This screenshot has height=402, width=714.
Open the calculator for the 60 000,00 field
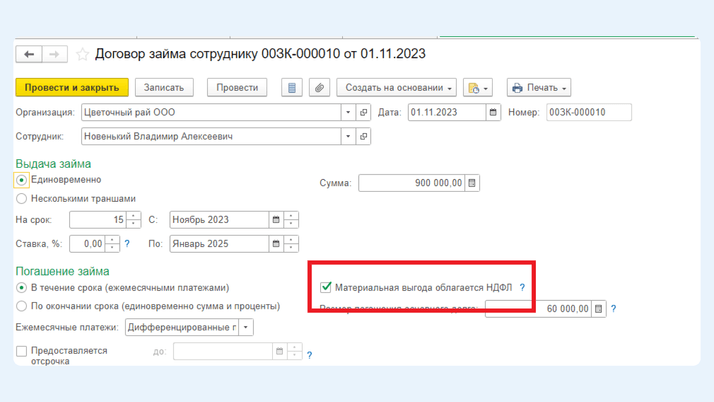tap(598, 309)
